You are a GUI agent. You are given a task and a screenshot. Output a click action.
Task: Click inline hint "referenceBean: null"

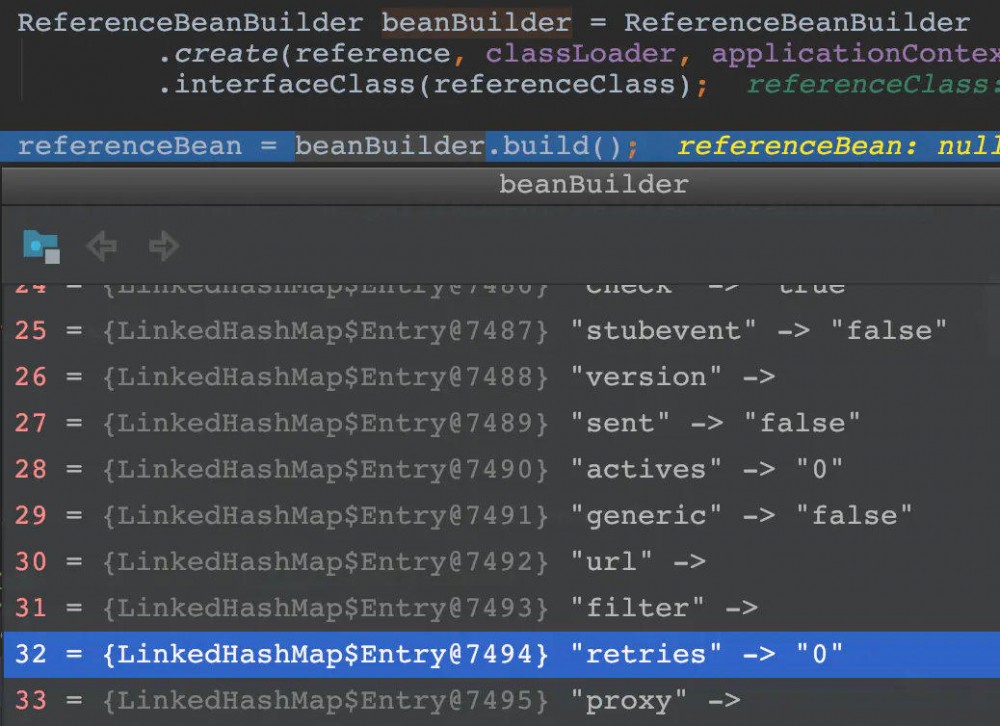839,146
